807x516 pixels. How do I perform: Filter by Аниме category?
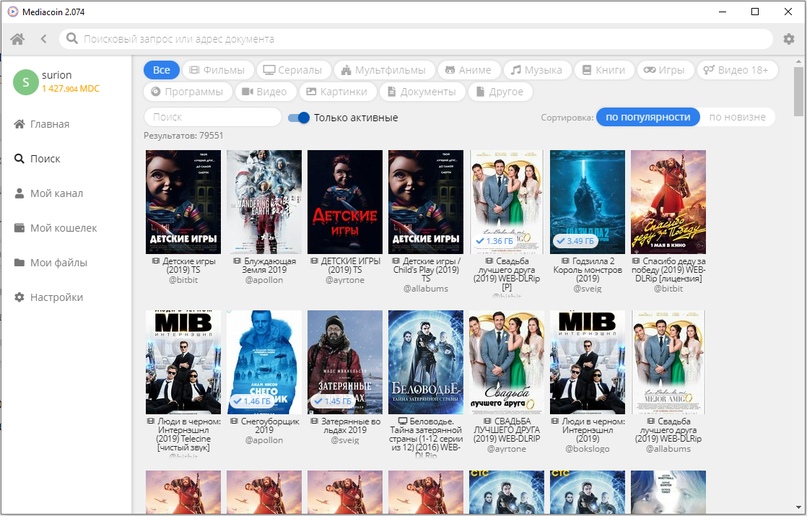(x=467, y=70)
